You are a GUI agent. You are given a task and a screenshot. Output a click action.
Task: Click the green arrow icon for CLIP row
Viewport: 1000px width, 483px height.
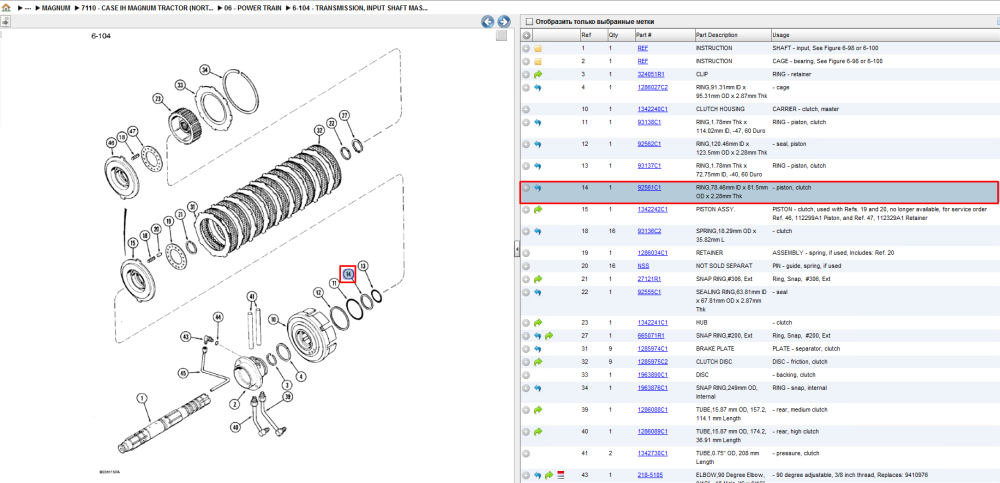click(x=538, y=75)
